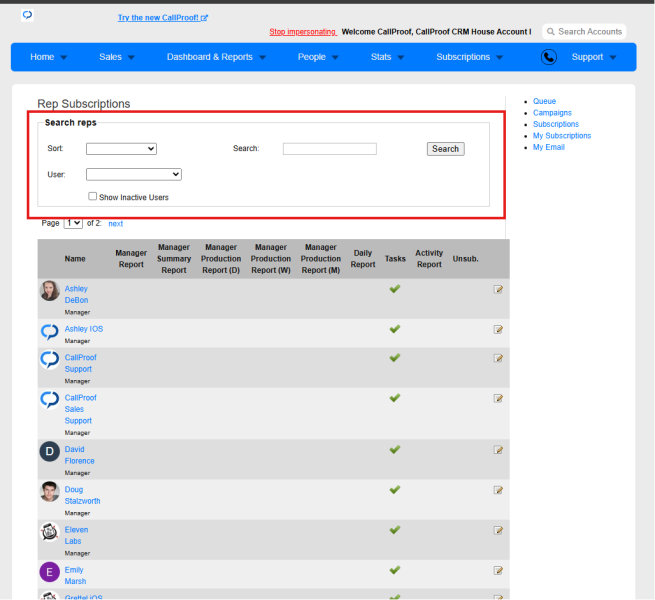The image size is (655, 600).
Task: Open the Queue sidebar link
Action: 544,101
